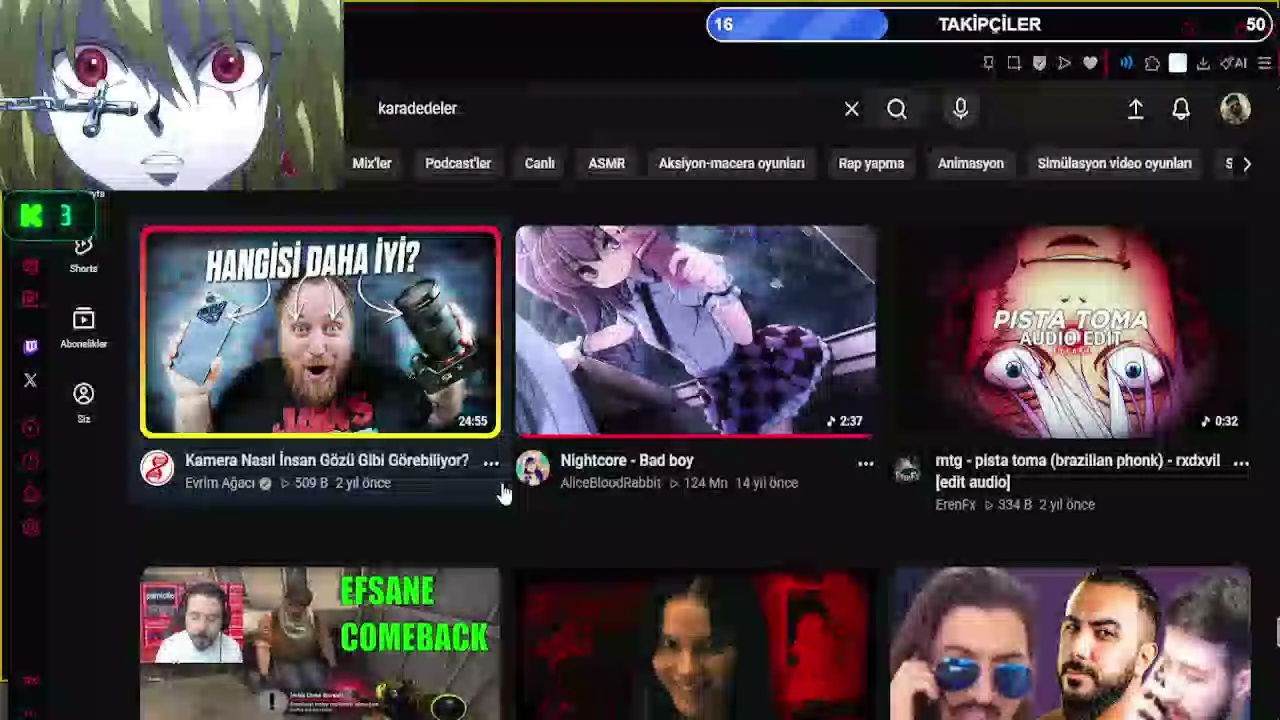Visit the ErenFx channel name link

coord(955,505)
